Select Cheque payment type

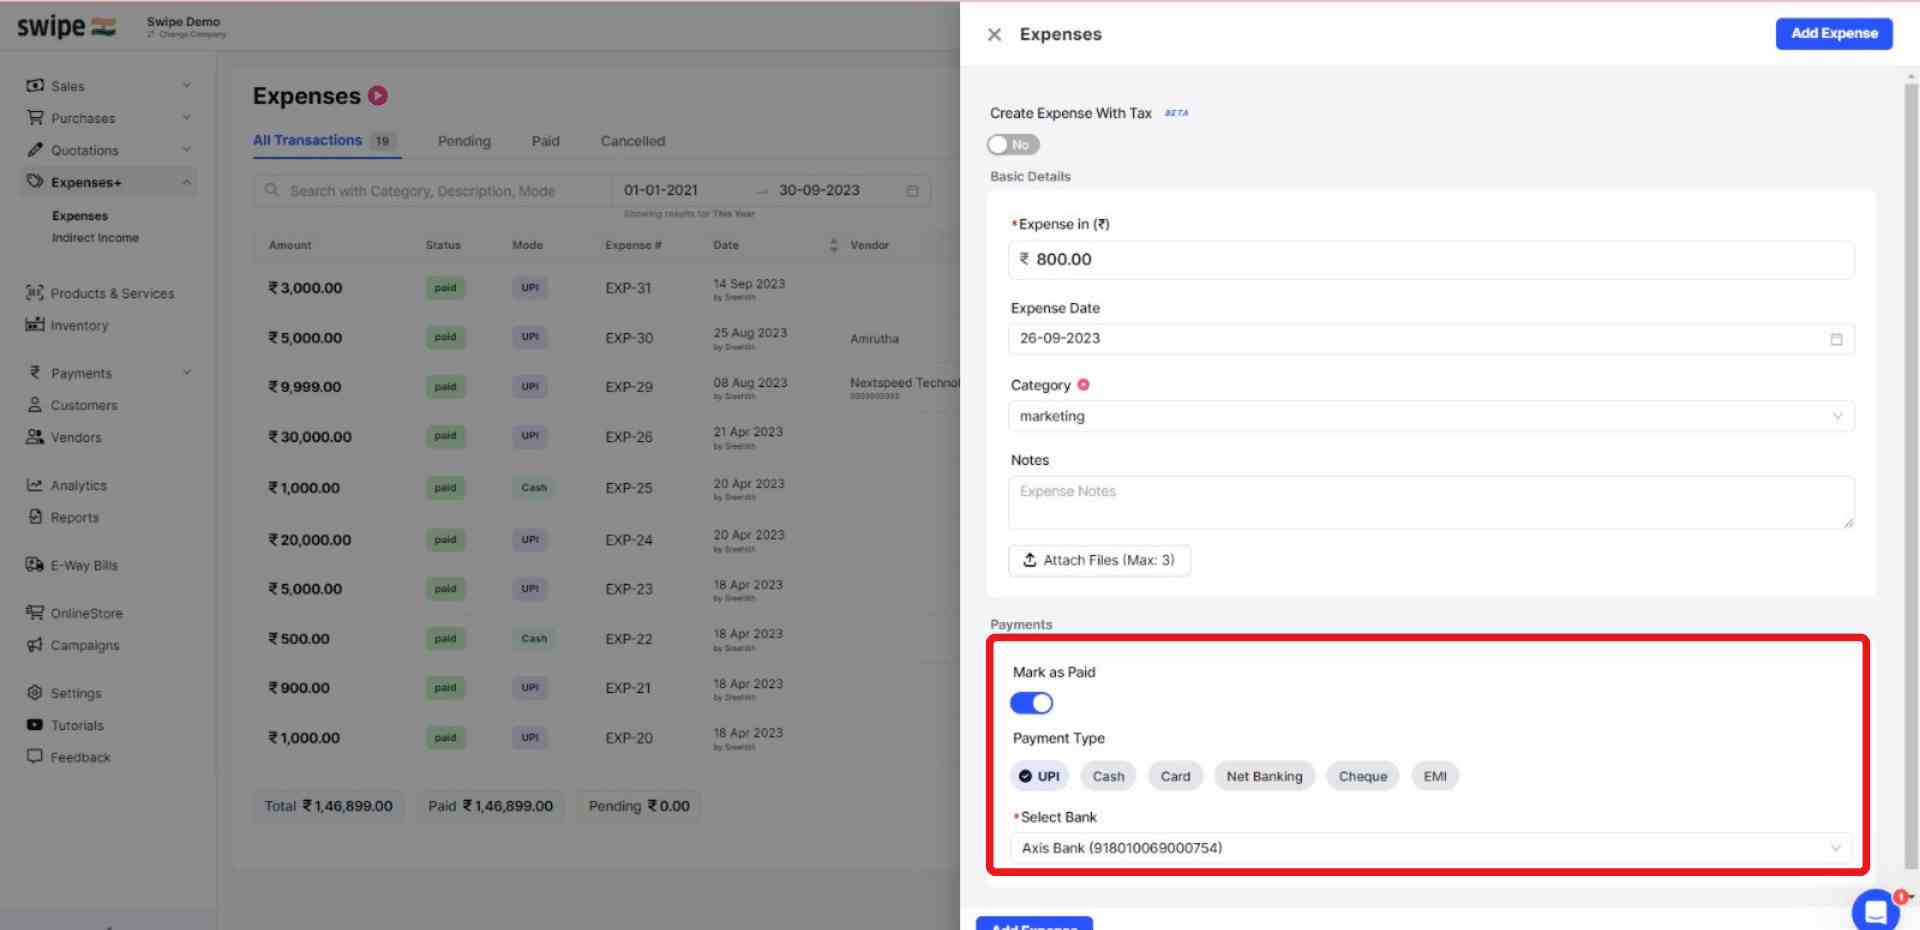click(1363, 776)
